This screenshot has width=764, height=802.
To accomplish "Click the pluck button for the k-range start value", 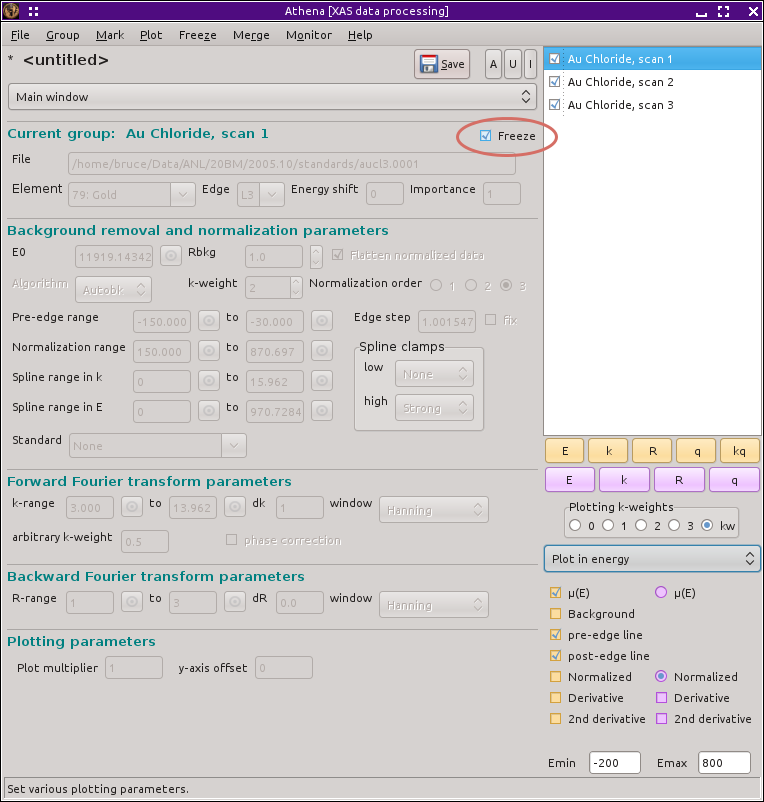I will pyautogui.click(x=132, y=507).
